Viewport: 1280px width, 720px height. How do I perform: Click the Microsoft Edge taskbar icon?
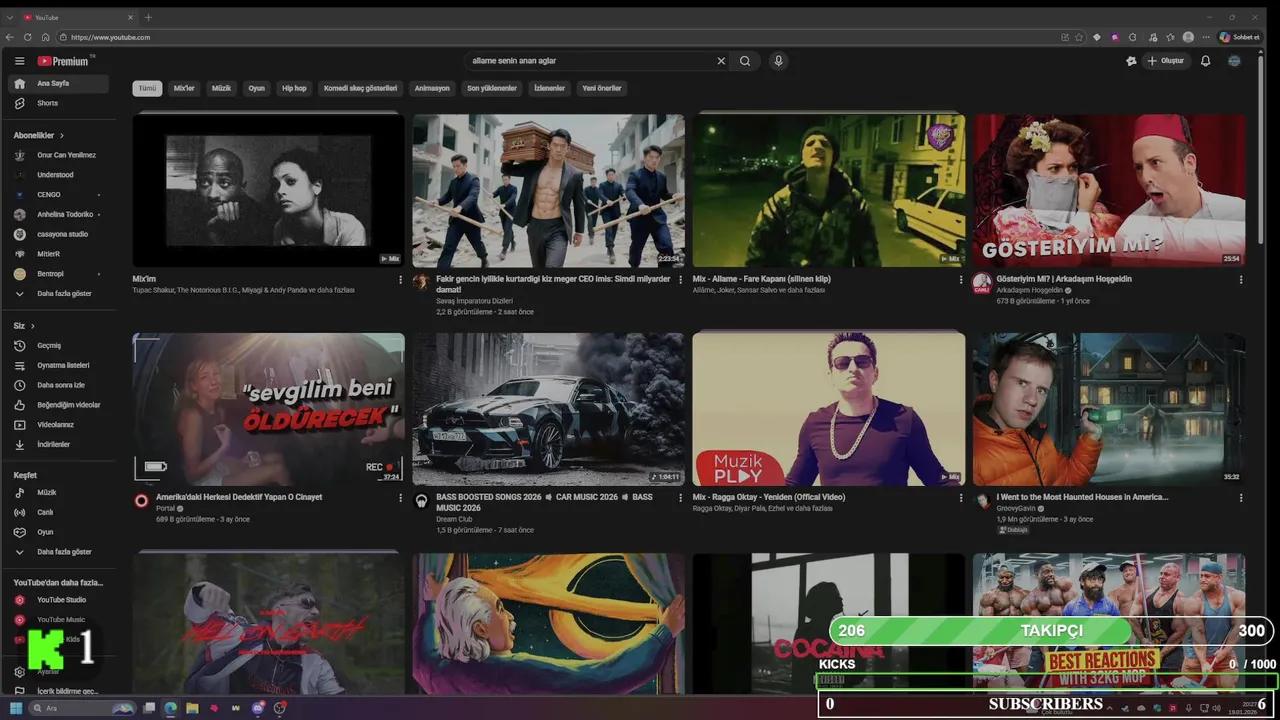coord(170,708)
